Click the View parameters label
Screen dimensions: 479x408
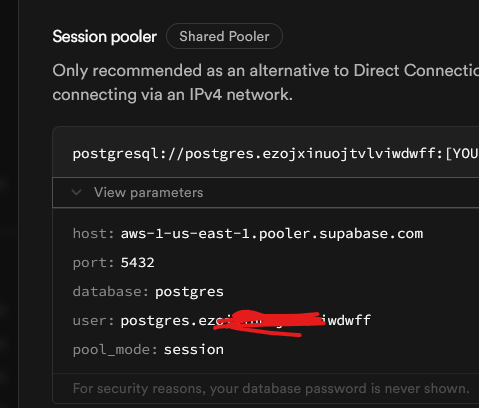tap(148, 192)
